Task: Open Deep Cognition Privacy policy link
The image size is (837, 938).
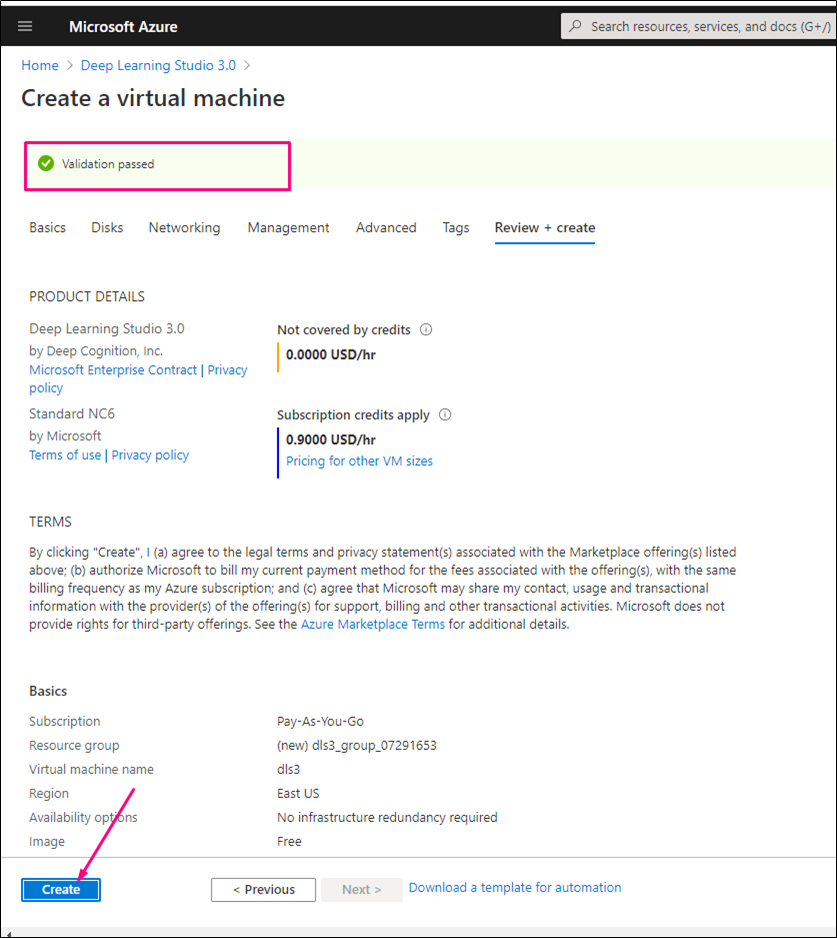Action: [x=227, y=370]
